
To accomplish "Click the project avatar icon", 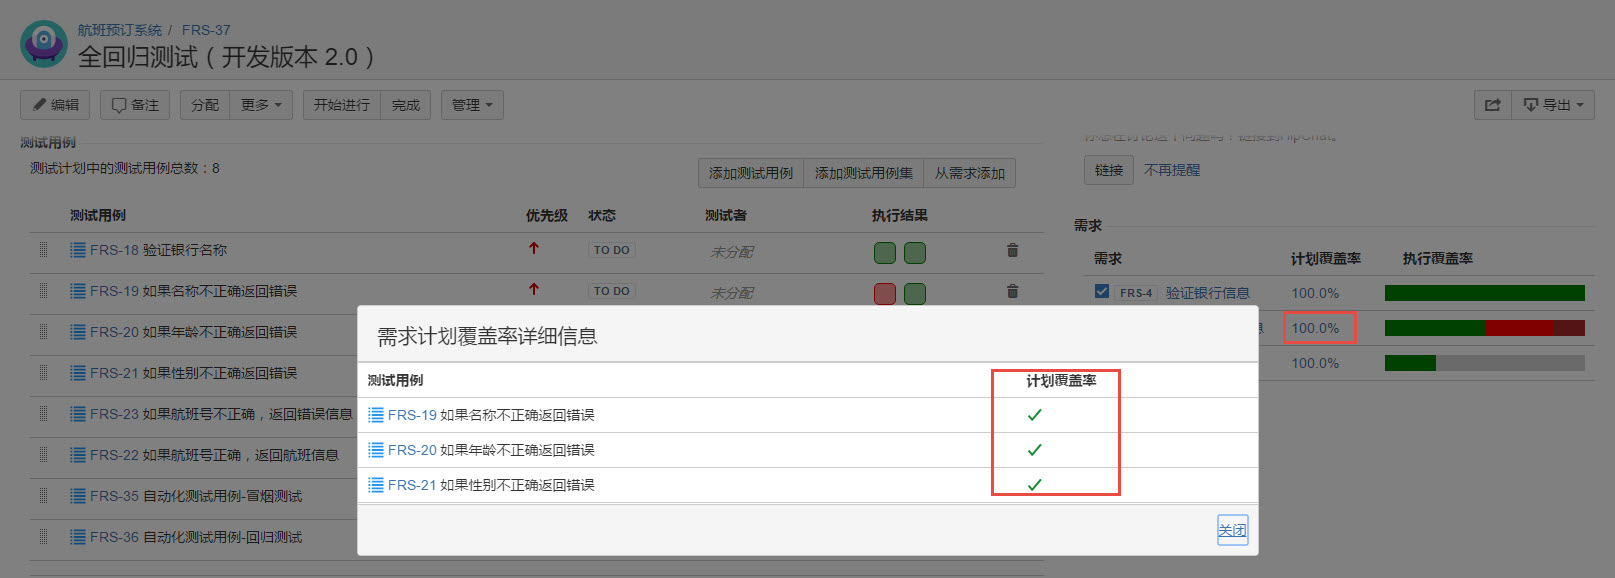I will pos(44,44).
